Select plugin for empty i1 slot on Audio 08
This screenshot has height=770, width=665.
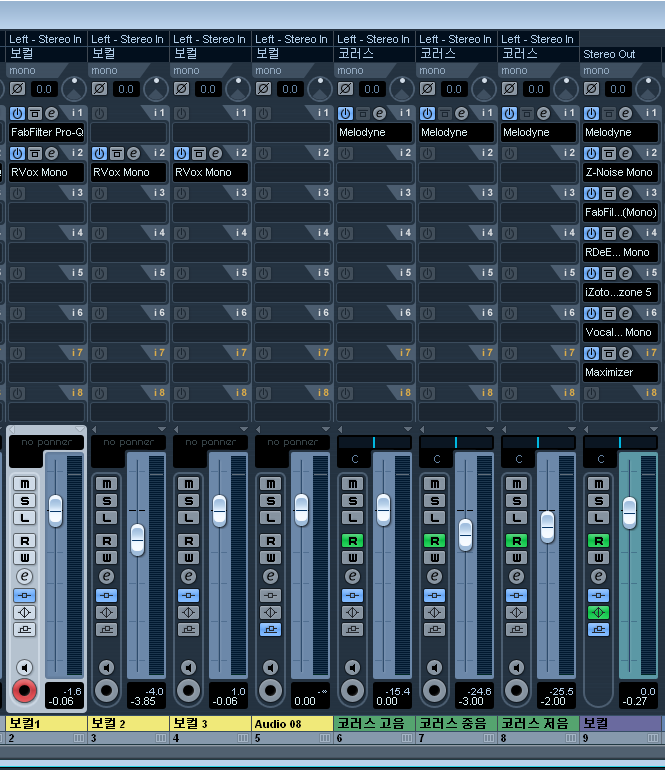(x=293, y=132)
